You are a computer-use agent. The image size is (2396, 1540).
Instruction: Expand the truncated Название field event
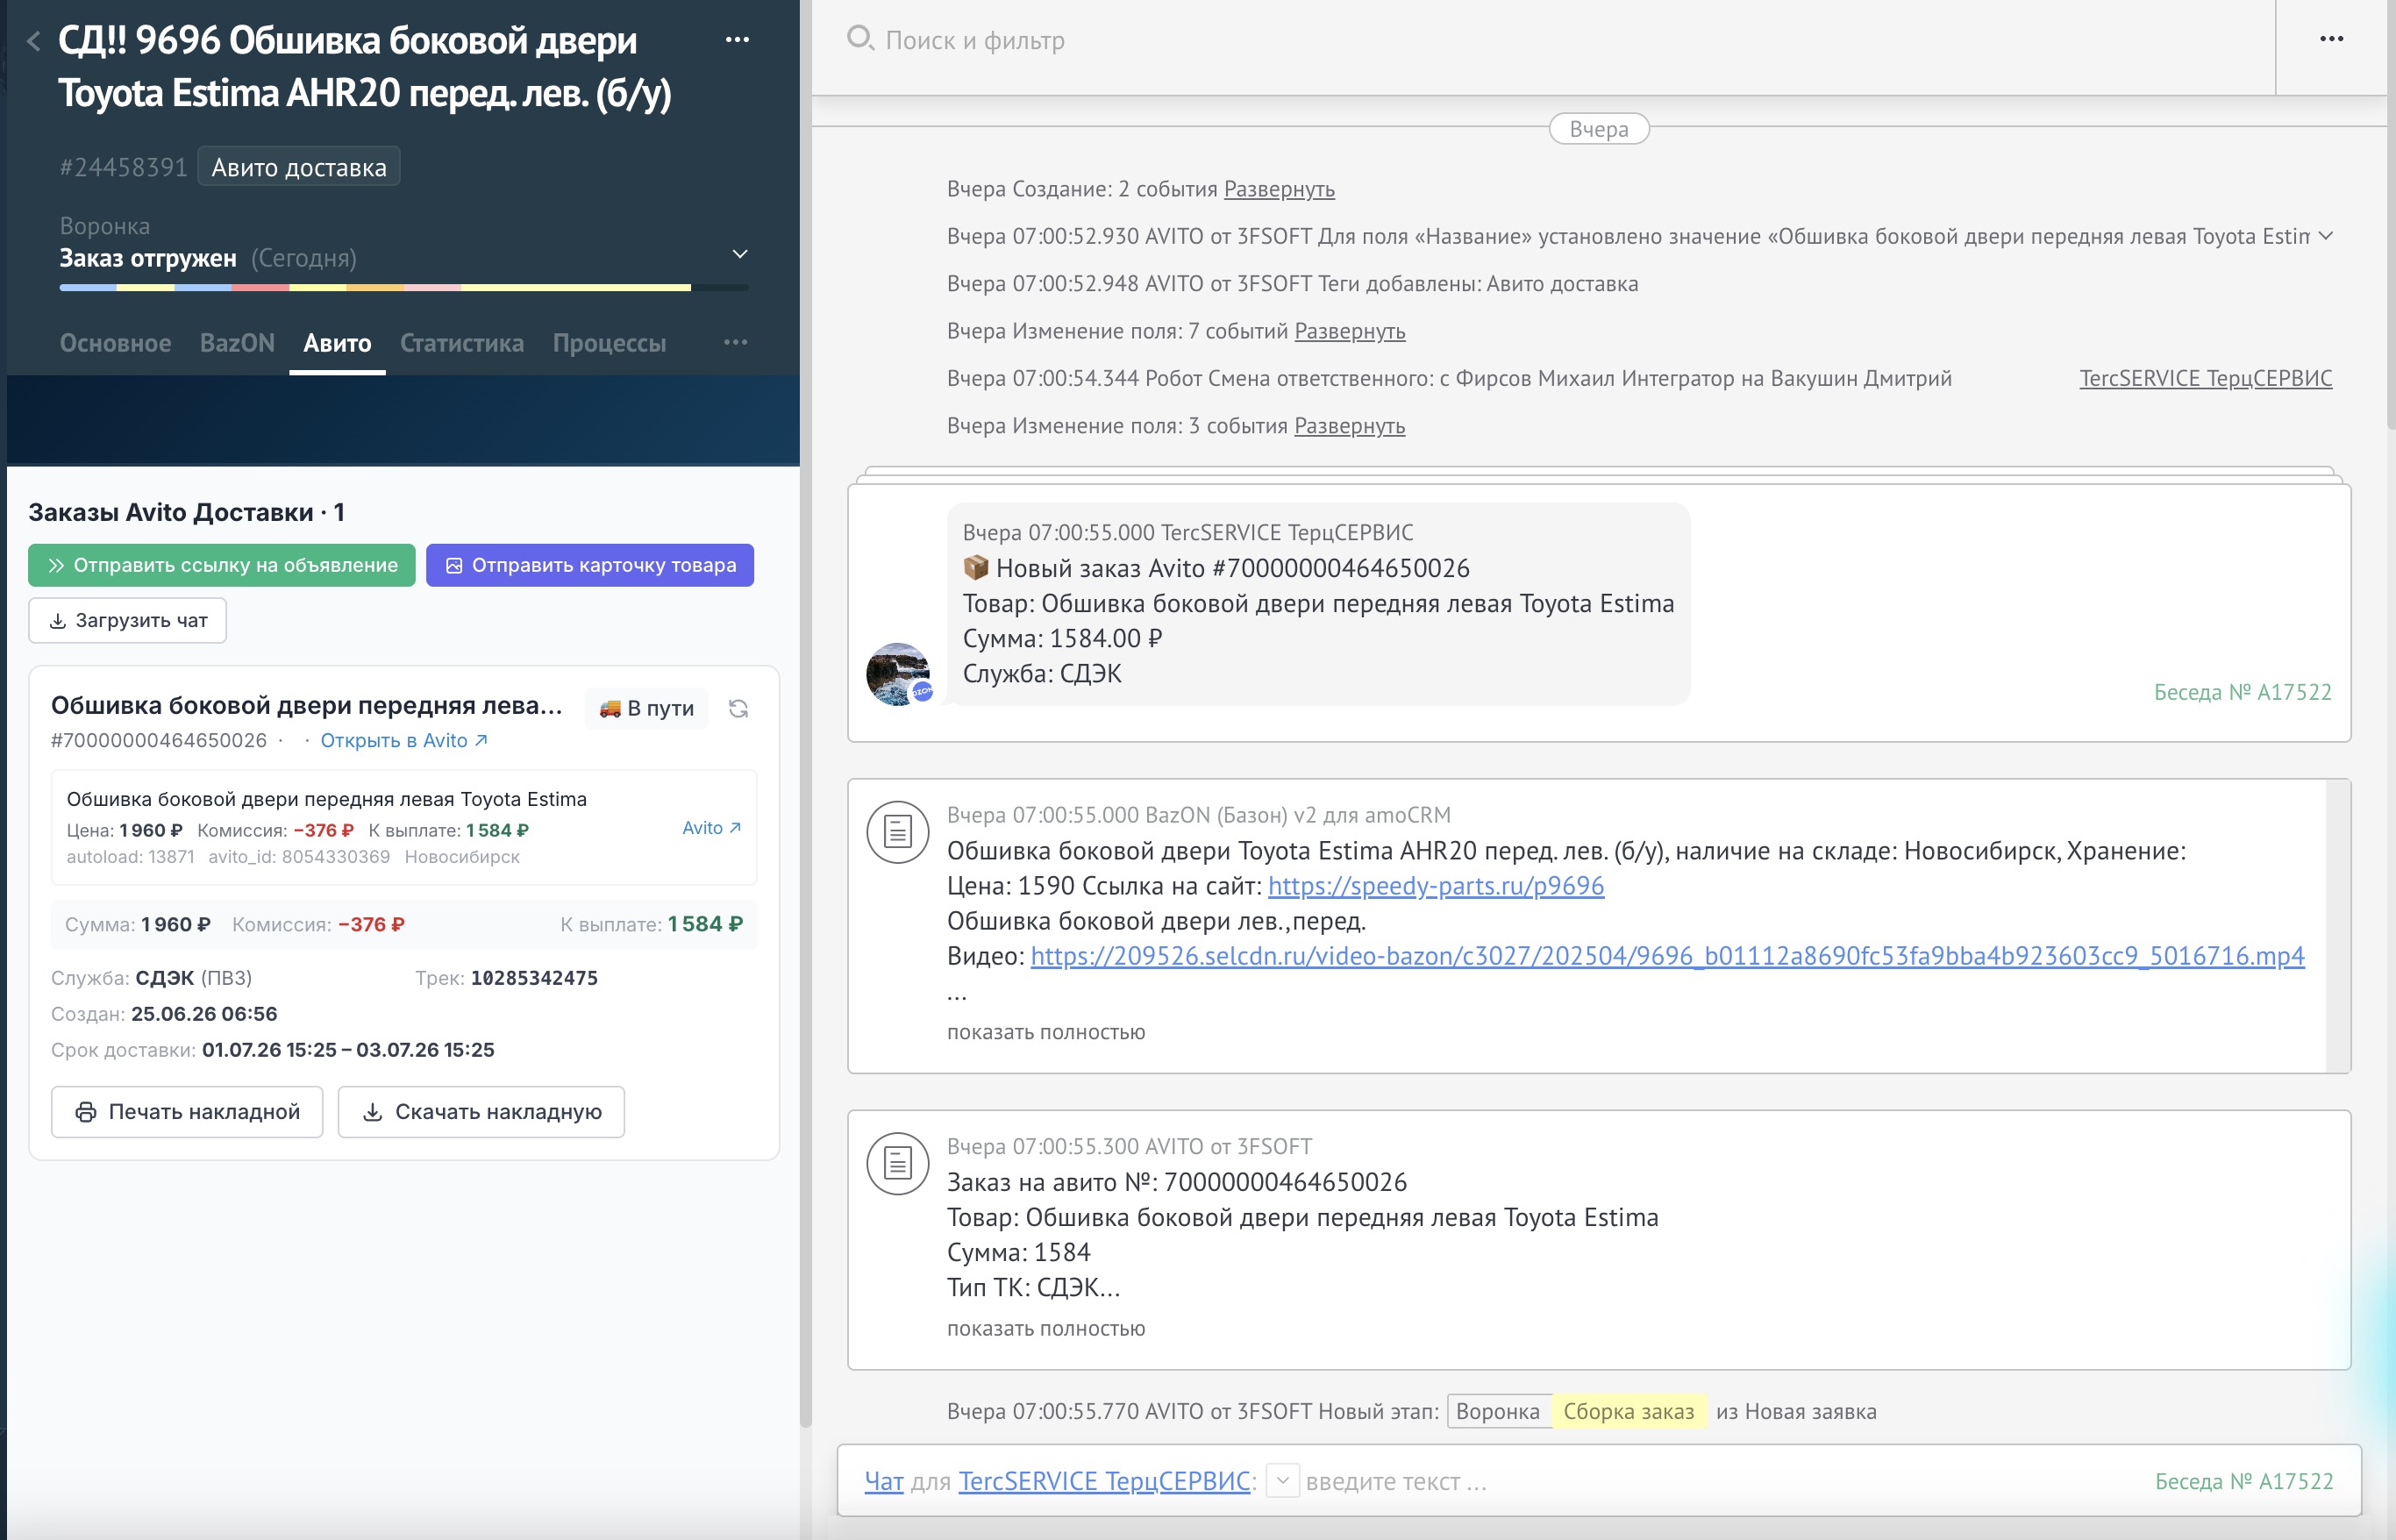click(x=2326, y=236)
